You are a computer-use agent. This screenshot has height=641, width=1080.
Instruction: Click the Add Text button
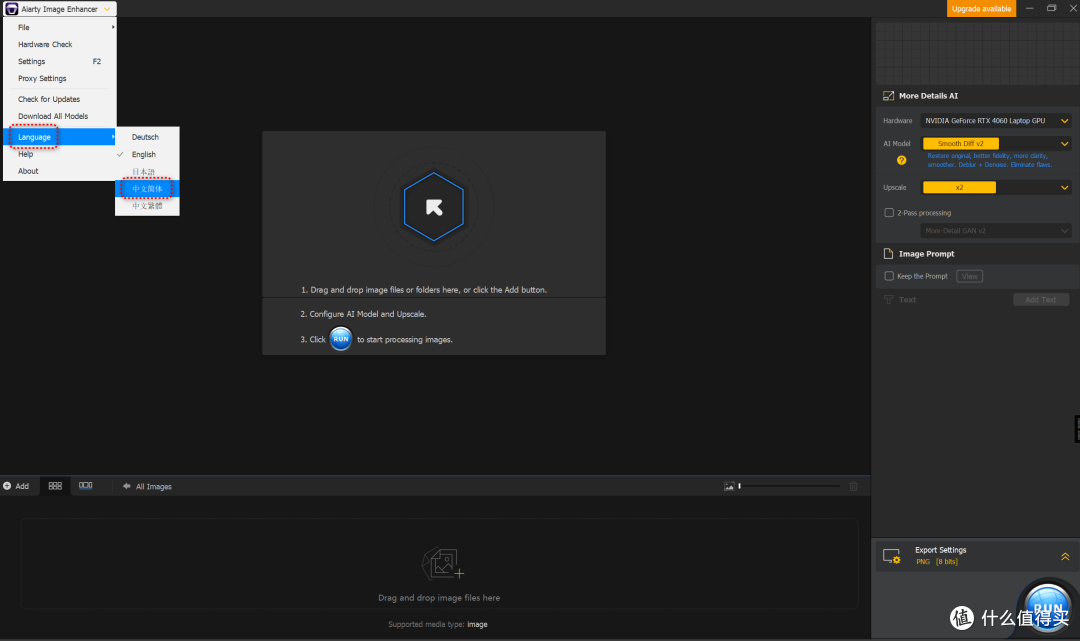tap(1041, 300)
